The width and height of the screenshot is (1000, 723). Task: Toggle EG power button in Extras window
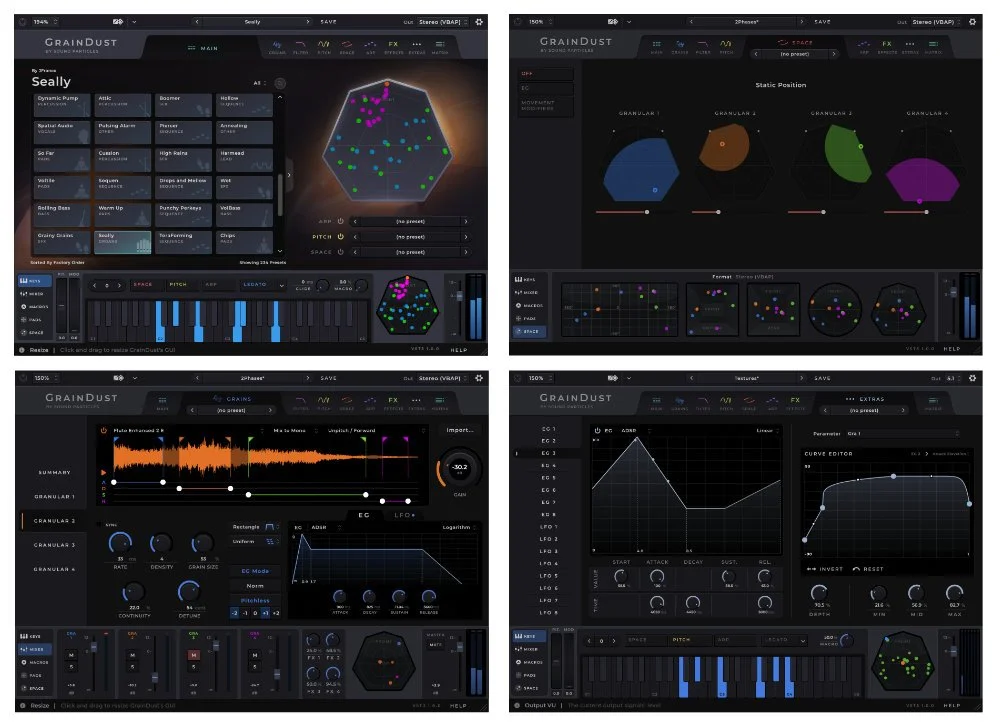point(598,430)
